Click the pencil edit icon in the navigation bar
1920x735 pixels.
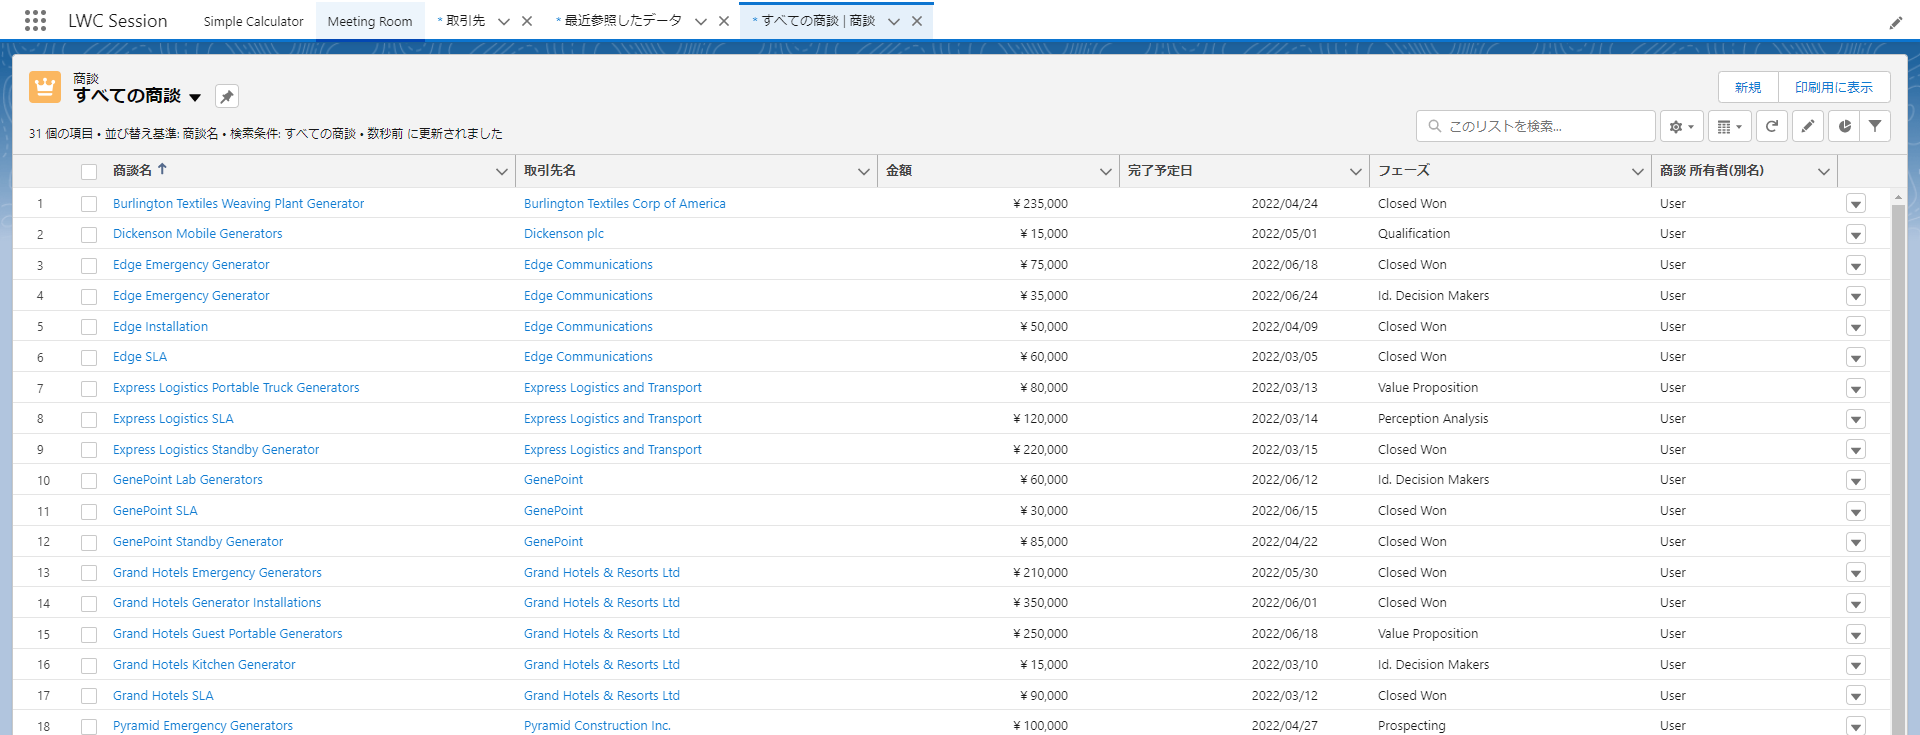pos(1895,22)
